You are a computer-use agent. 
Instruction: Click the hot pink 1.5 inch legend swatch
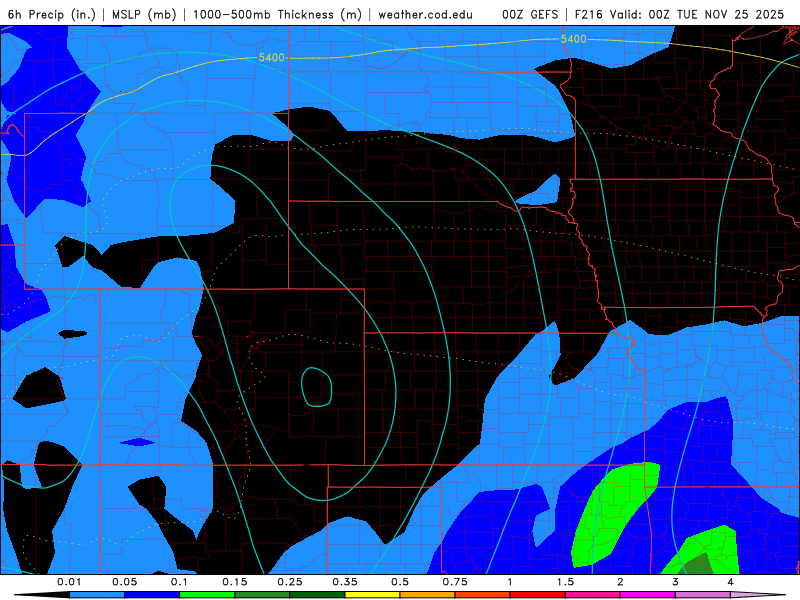click(x=593, y=595)
